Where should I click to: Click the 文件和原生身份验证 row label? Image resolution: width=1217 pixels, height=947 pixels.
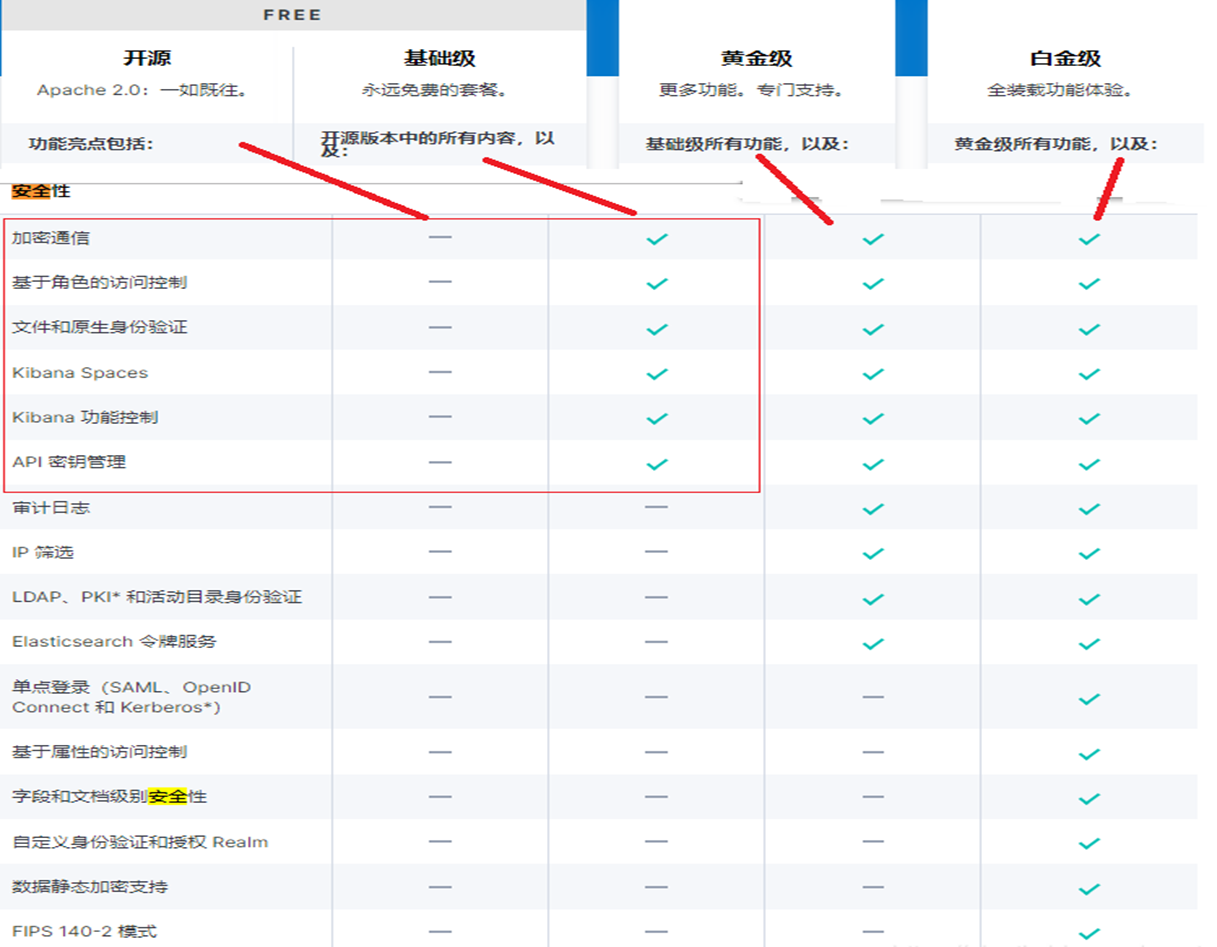[x=99, y=327]
